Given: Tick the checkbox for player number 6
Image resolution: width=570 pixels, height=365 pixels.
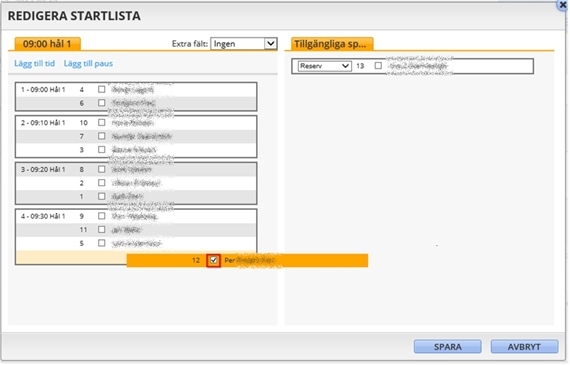Looking at the screenshot, I should pyautogui.click(x=102, y=103).
